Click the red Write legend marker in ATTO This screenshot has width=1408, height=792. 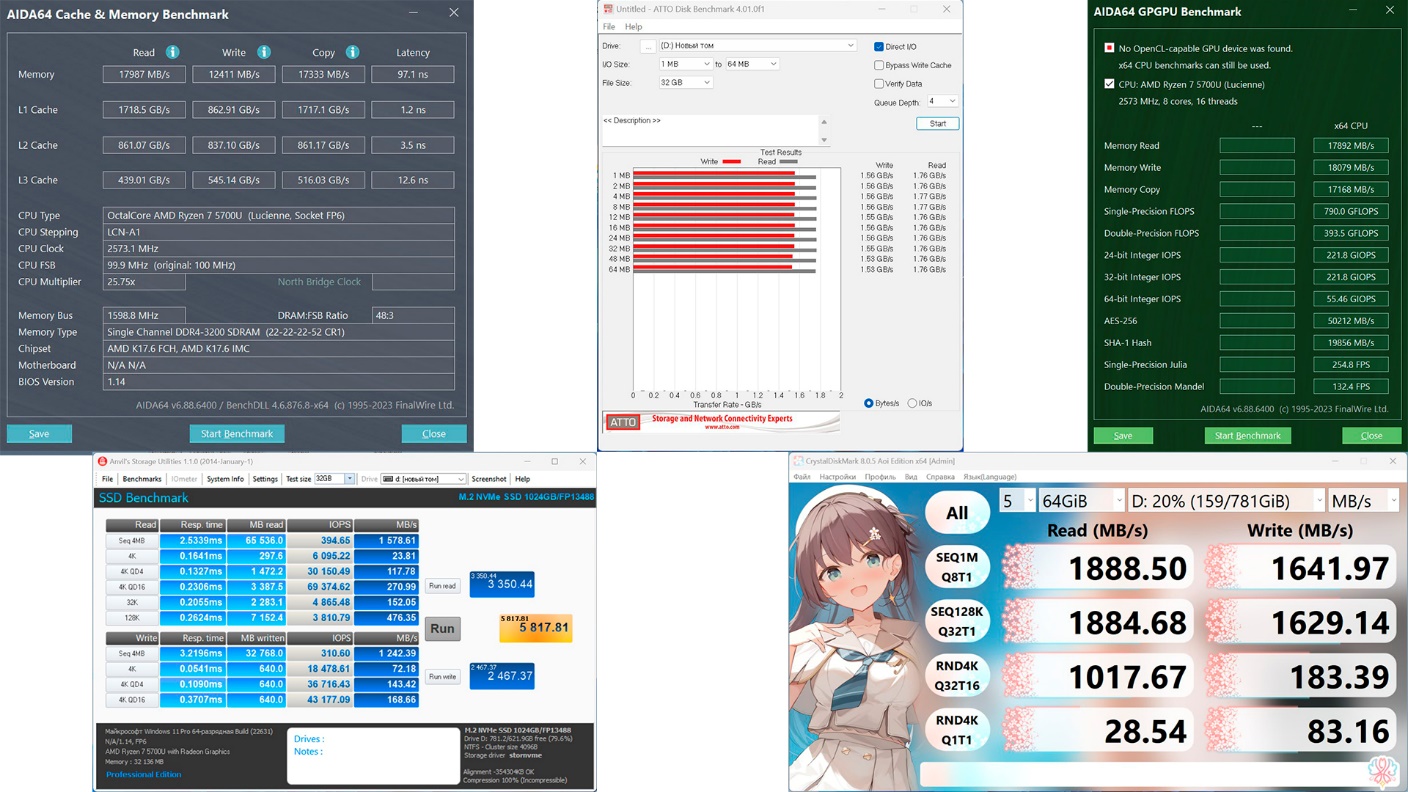(x=731, y=162)
